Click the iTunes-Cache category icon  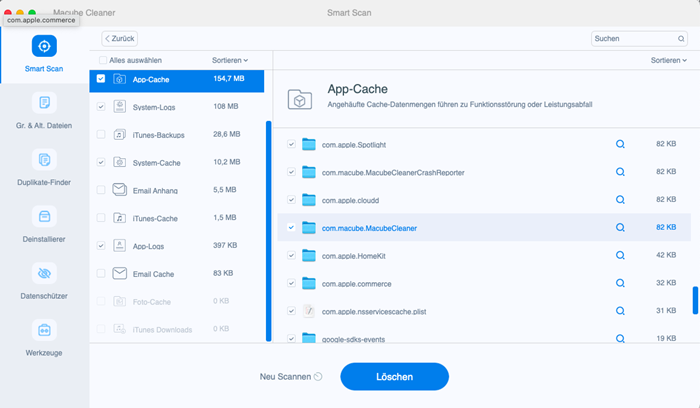tap(119, 218)
